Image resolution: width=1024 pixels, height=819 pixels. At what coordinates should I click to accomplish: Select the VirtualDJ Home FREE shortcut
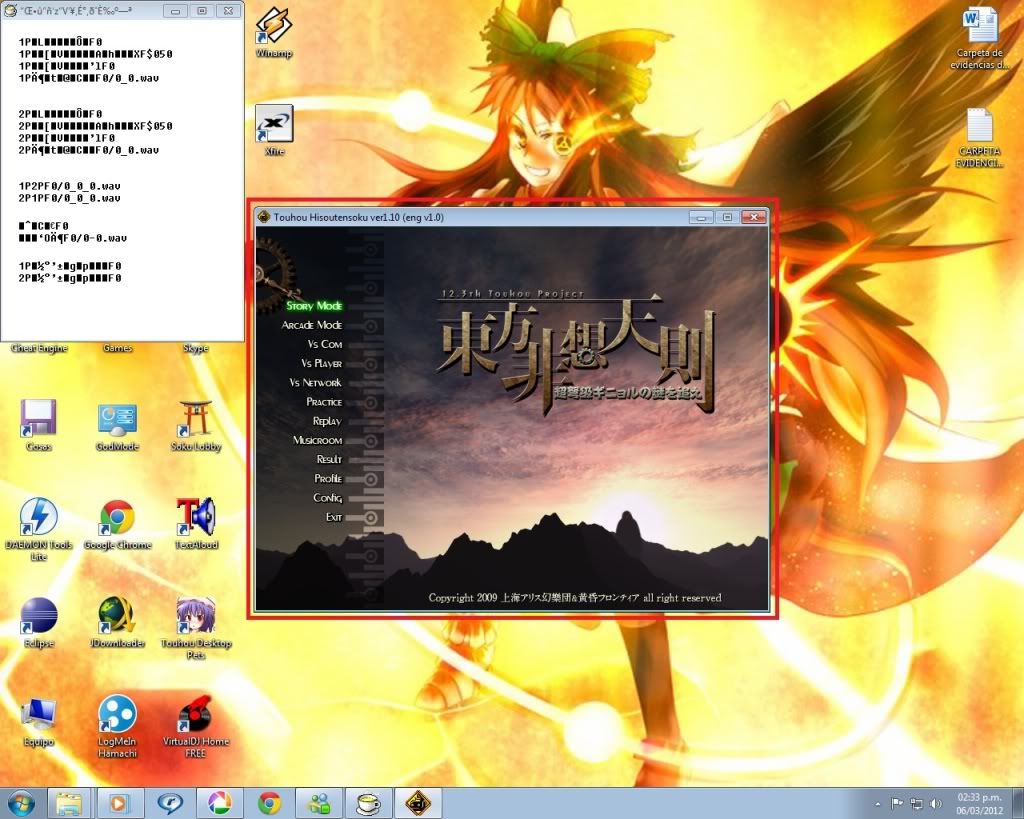click(x=196, y=726)
